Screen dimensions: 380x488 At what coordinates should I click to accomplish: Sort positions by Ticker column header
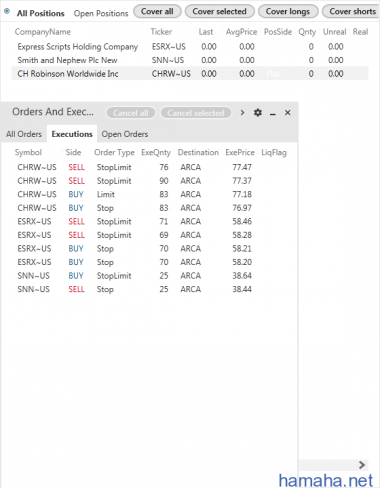[161, 32]
